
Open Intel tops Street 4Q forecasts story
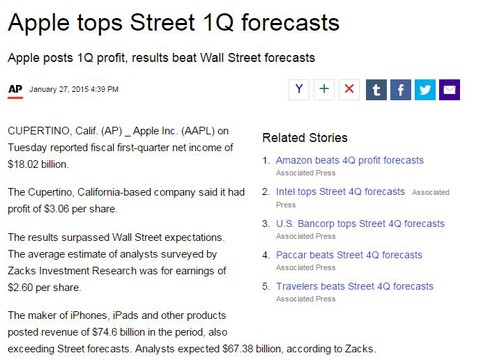click(340, 192)
